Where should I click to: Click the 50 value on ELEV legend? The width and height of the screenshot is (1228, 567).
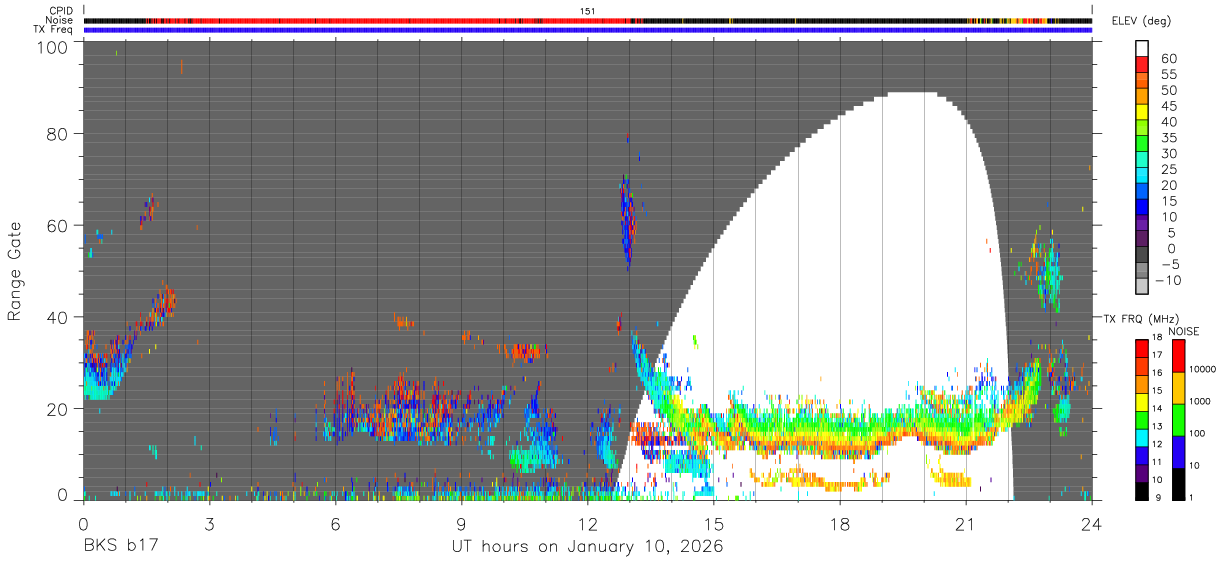[1169, 90]
